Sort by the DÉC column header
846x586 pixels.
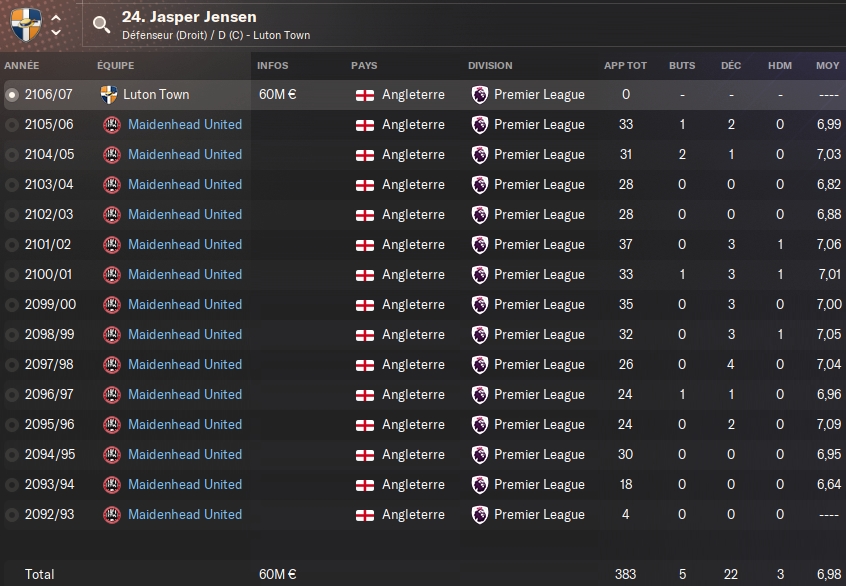731,65
